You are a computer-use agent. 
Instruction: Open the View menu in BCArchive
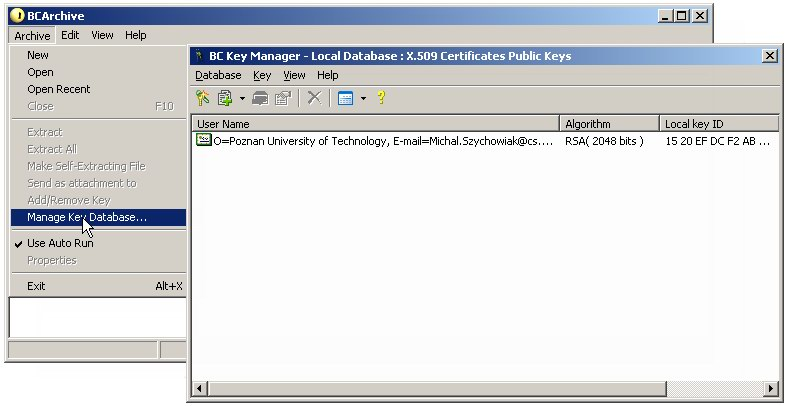[102, 35]
